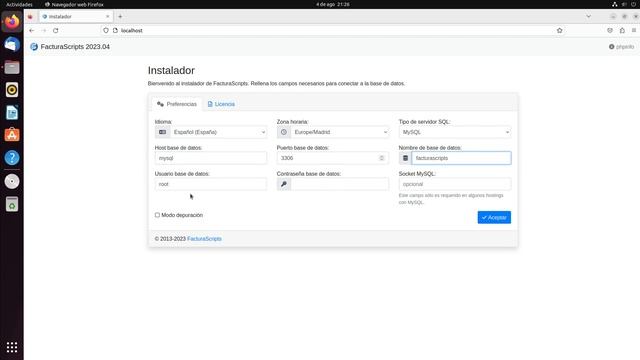Select the Preferencias tab
Image resolution: width=640 pixels, height=360 pixels.
(x=177, y=104)
